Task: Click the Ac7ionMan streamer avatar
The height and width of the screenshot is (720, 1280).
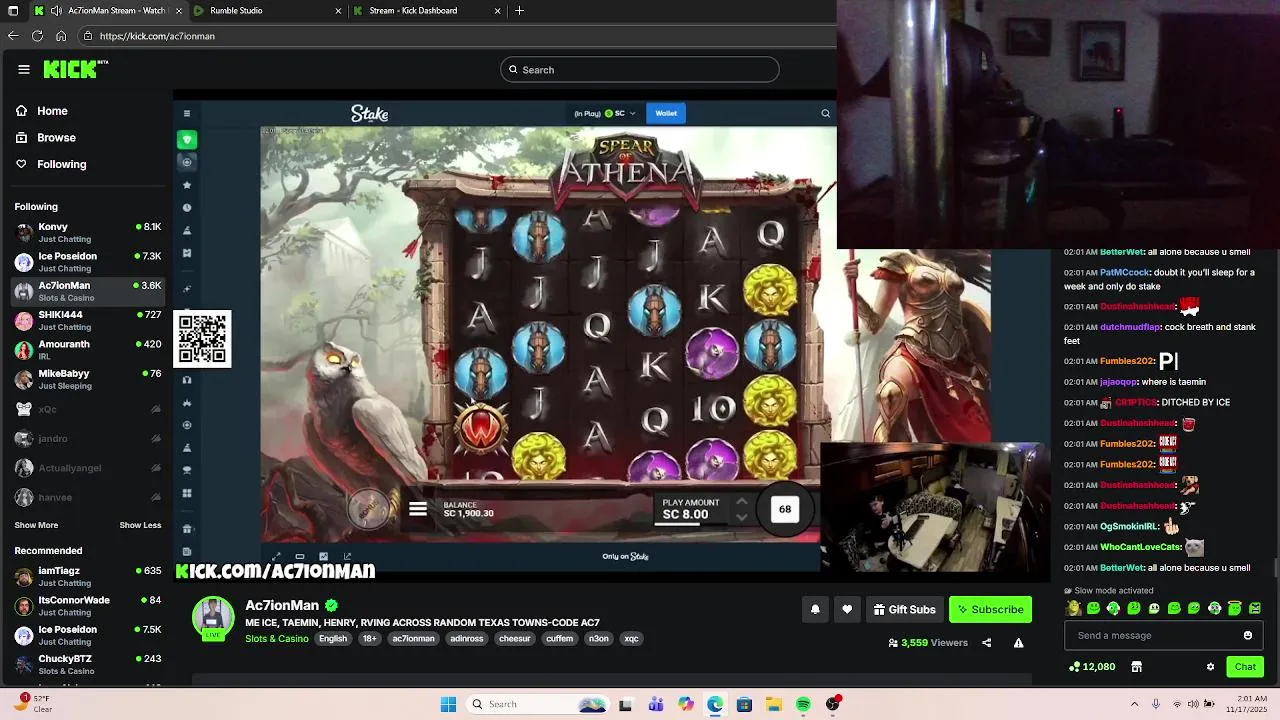Action: coord(213,617)
